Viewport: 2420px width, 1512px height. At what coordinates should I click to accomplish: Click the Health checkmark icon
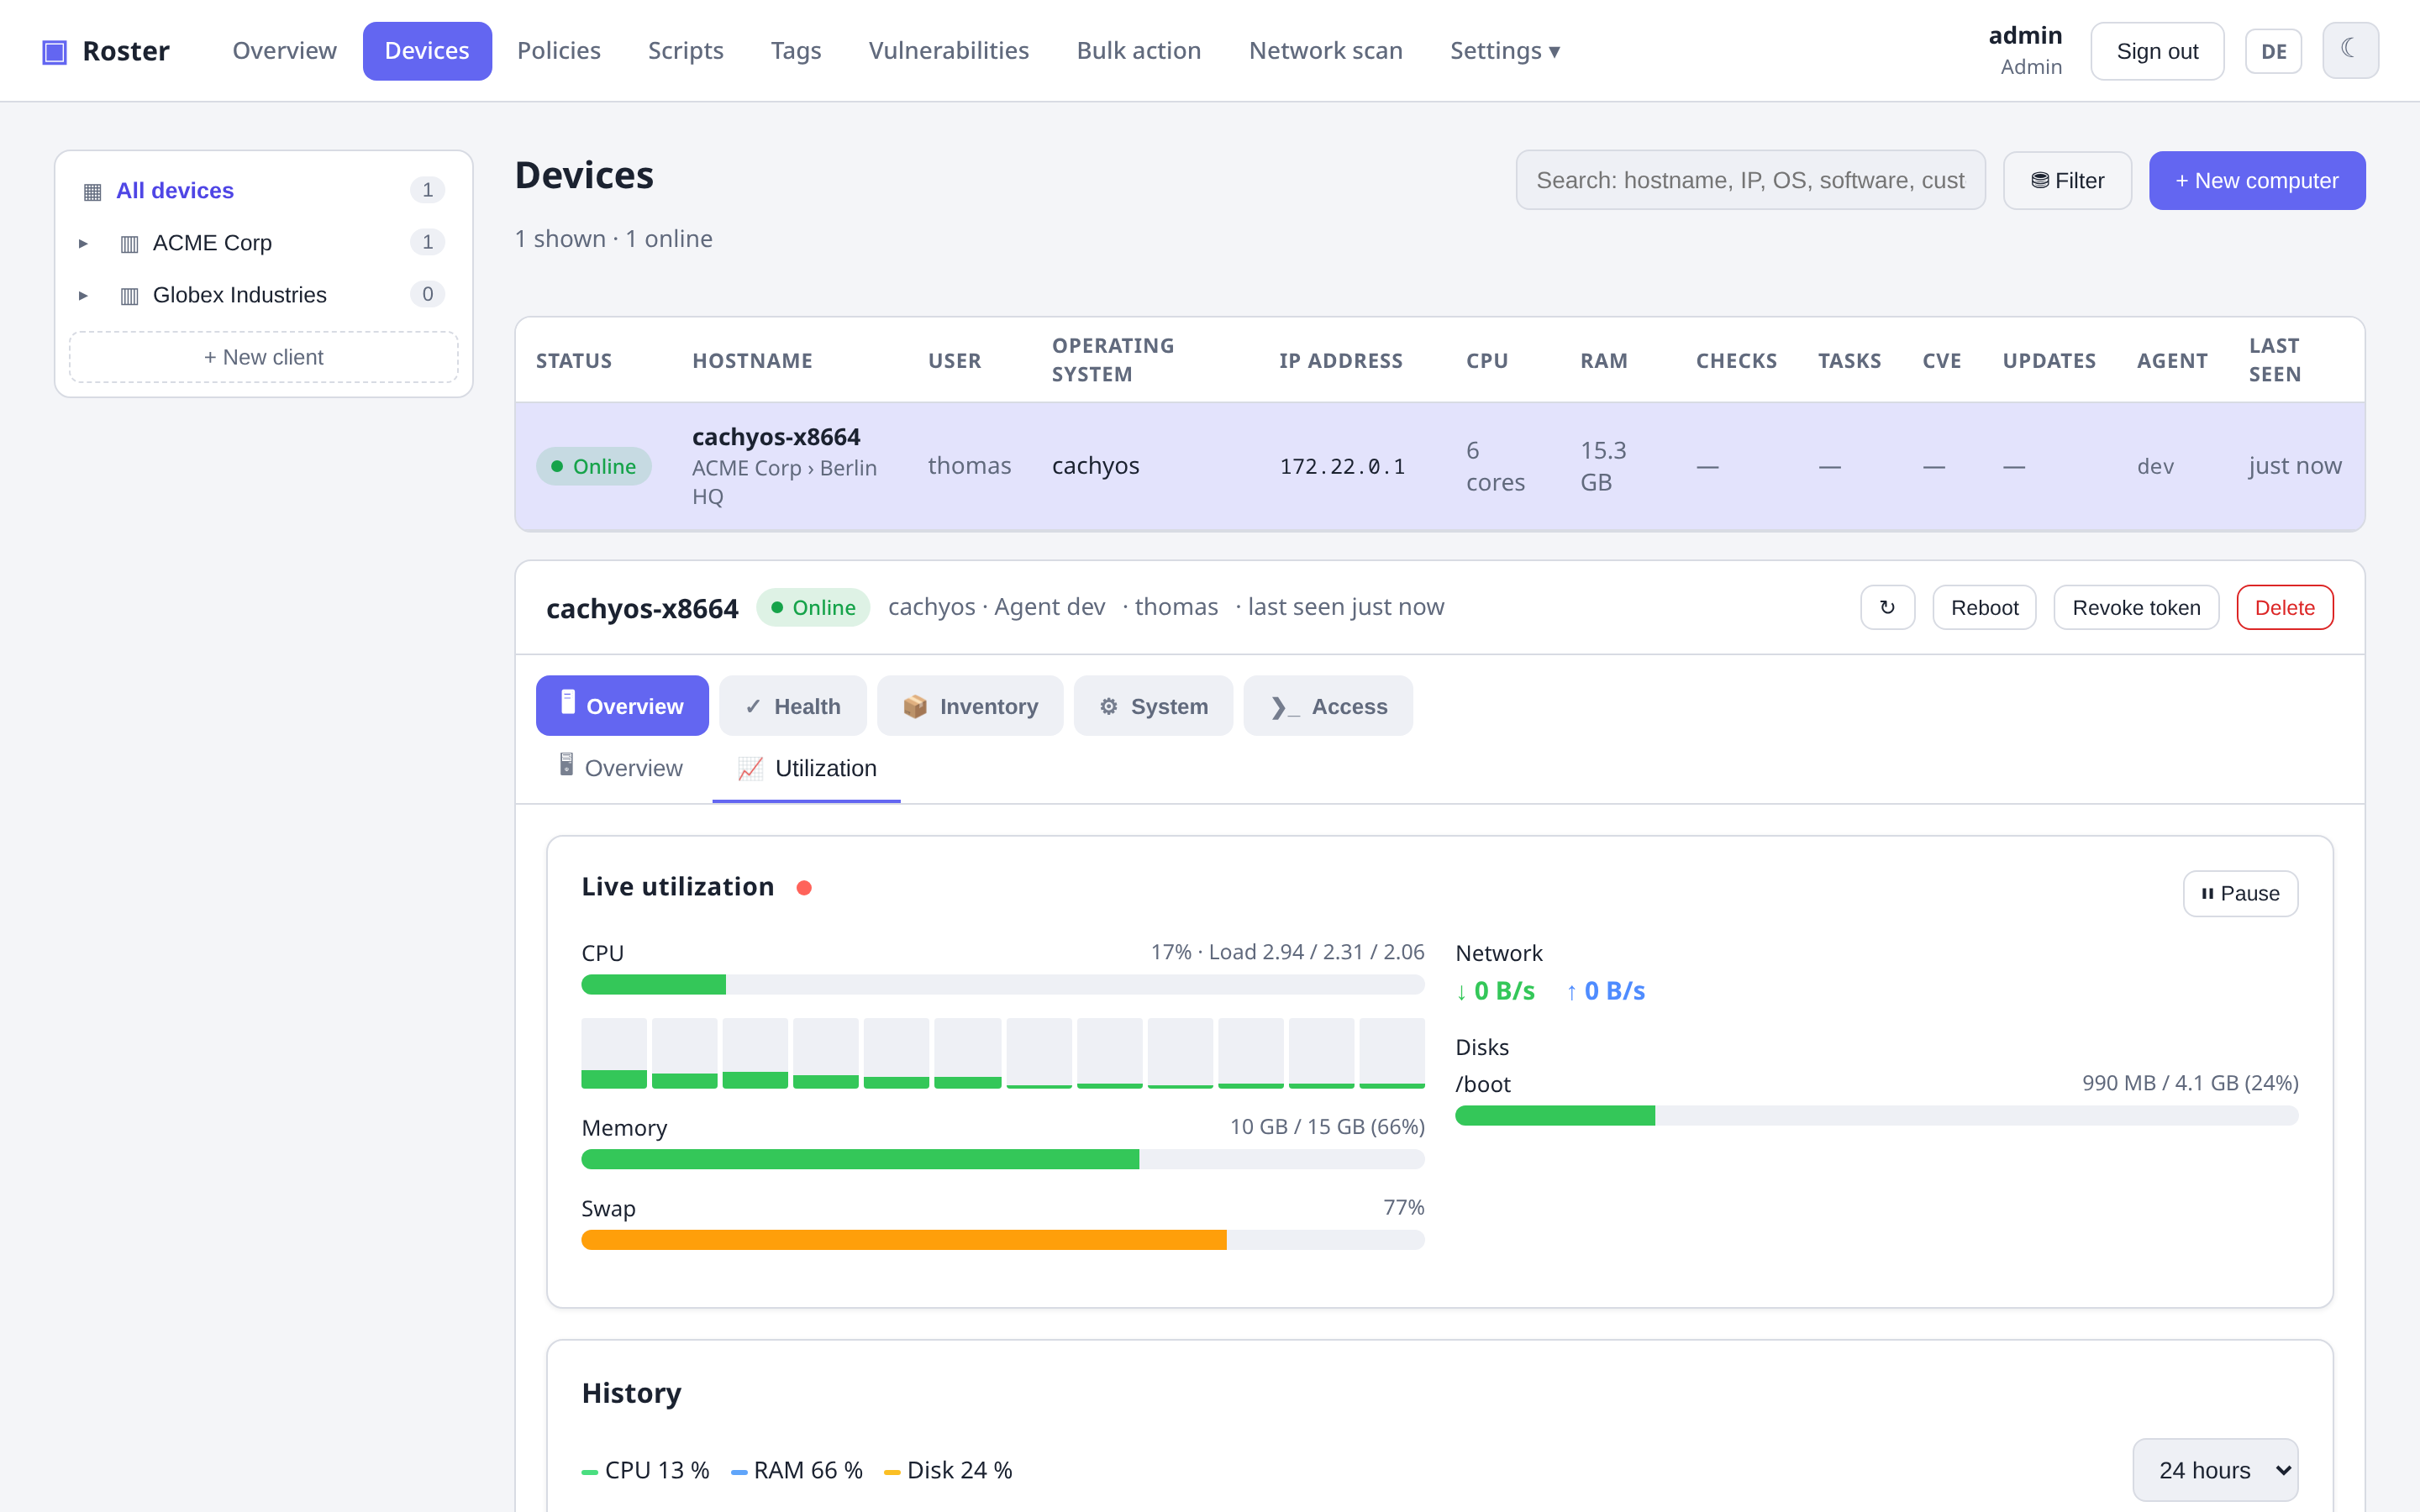click(753, 707)
